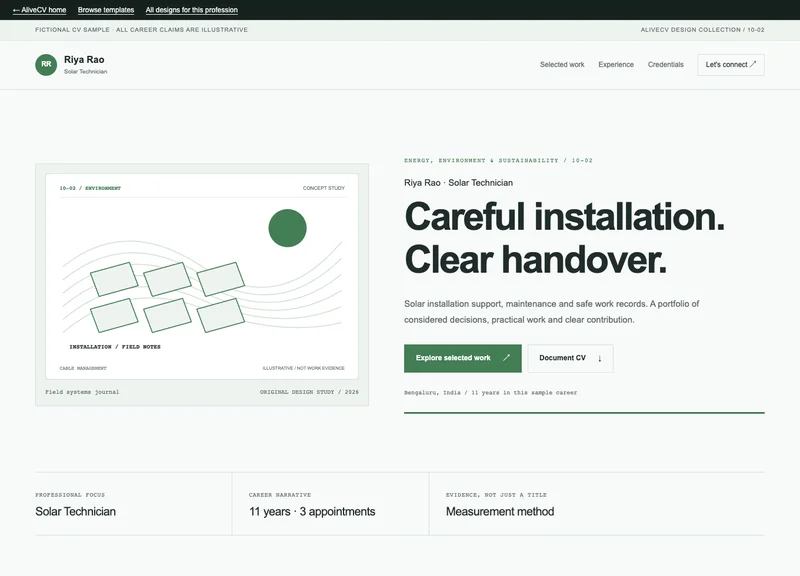Click the 'Clear handover.' headline
Screen dimensions: 800x576
[535, 260]
